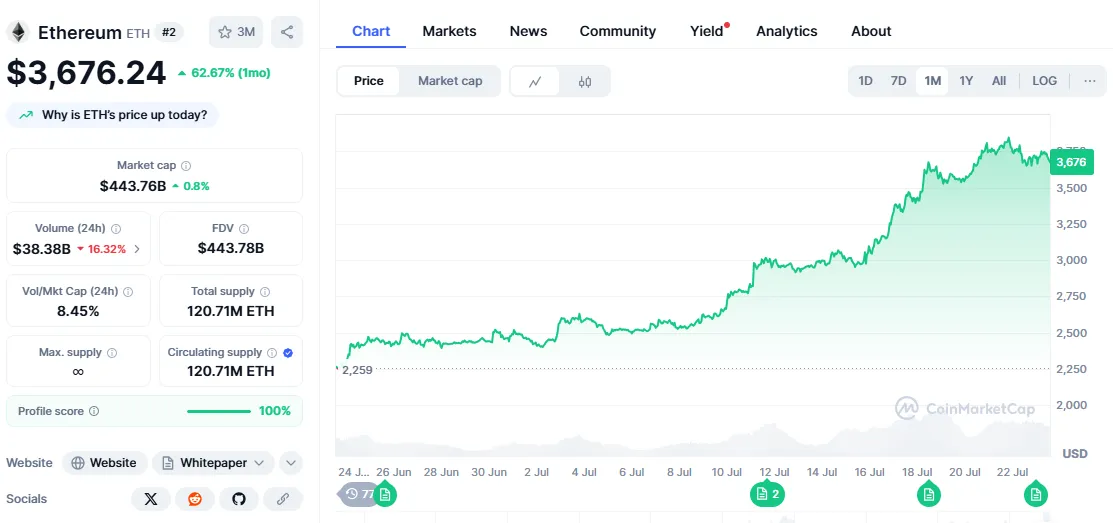The width and height of the screenshot is (1113, 523).
Task: Click "Why is ETH's price up today?"
Action: (x=112, y=115)
